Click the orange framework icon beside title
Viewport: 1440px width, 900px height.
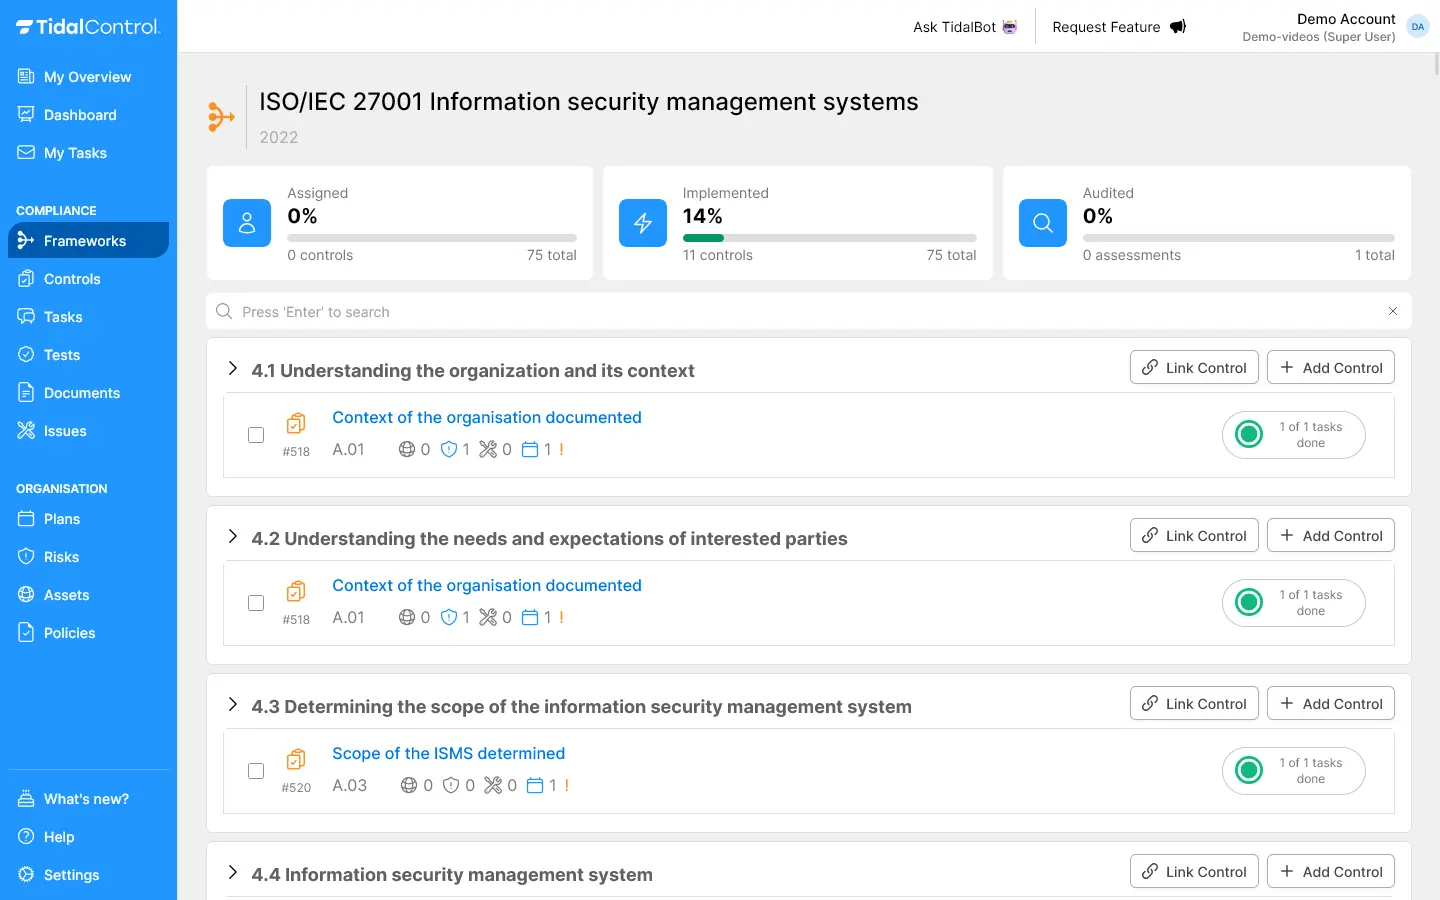[x=221, y=117]
